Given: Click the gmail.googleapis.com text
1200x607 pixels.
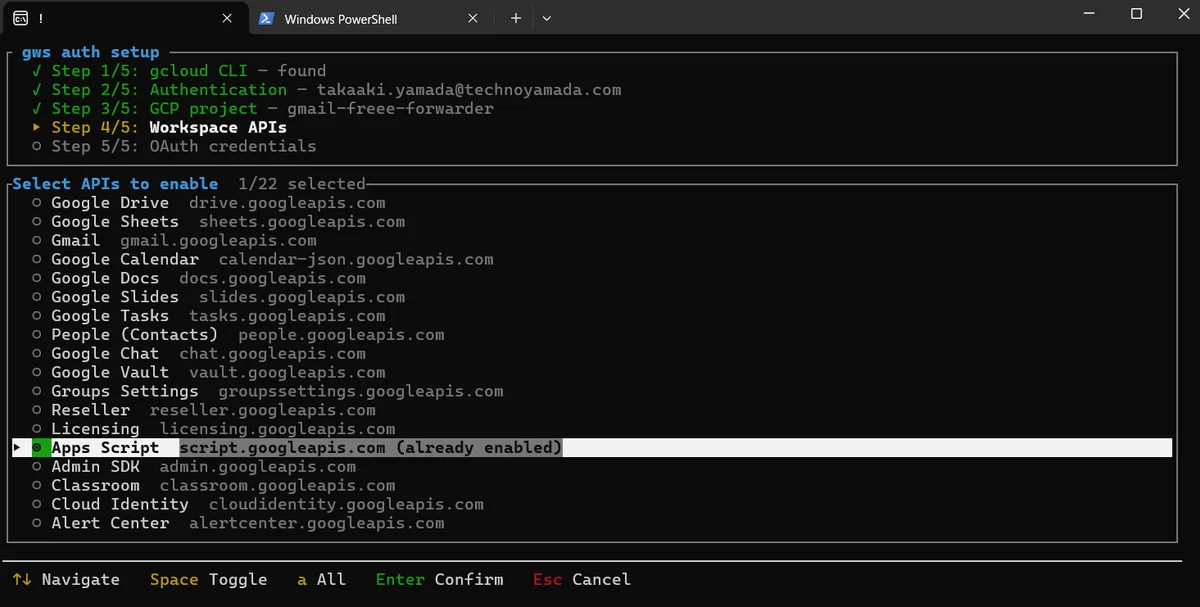Looking at the screenshot, I should pyautogui.click(x=218, y=241).
